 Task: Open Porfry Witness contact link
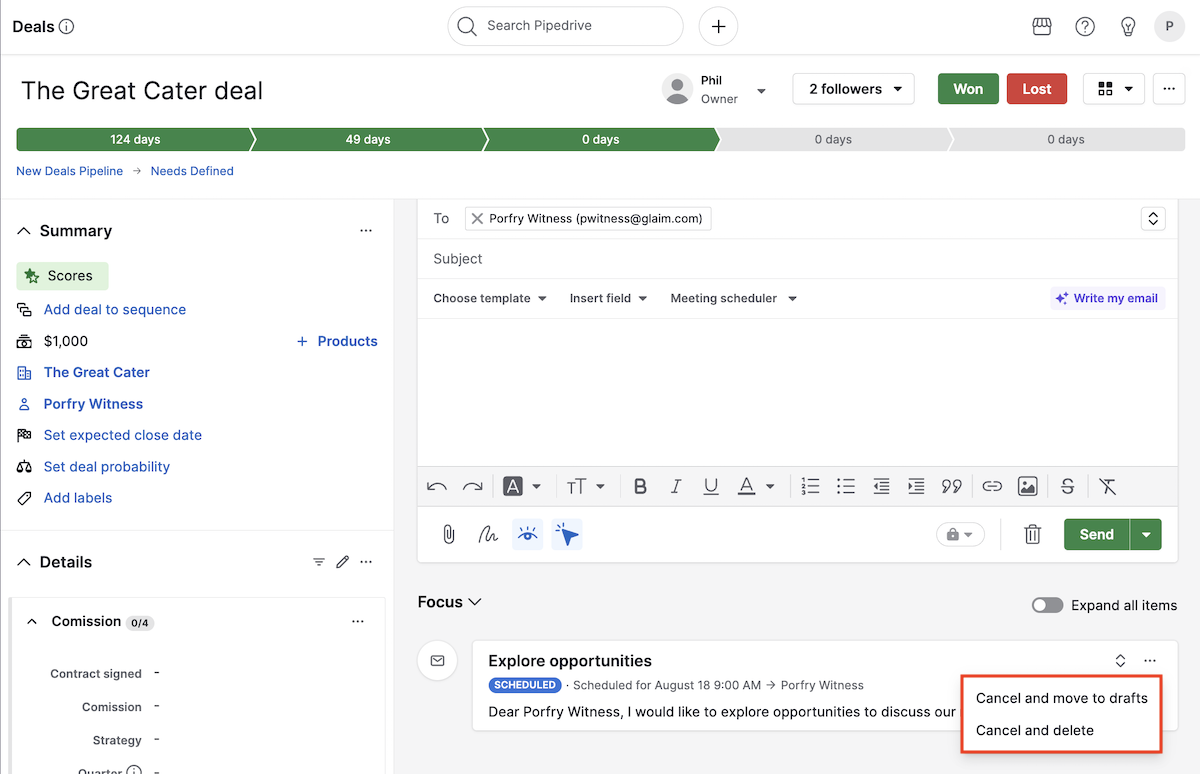(93, 404)
